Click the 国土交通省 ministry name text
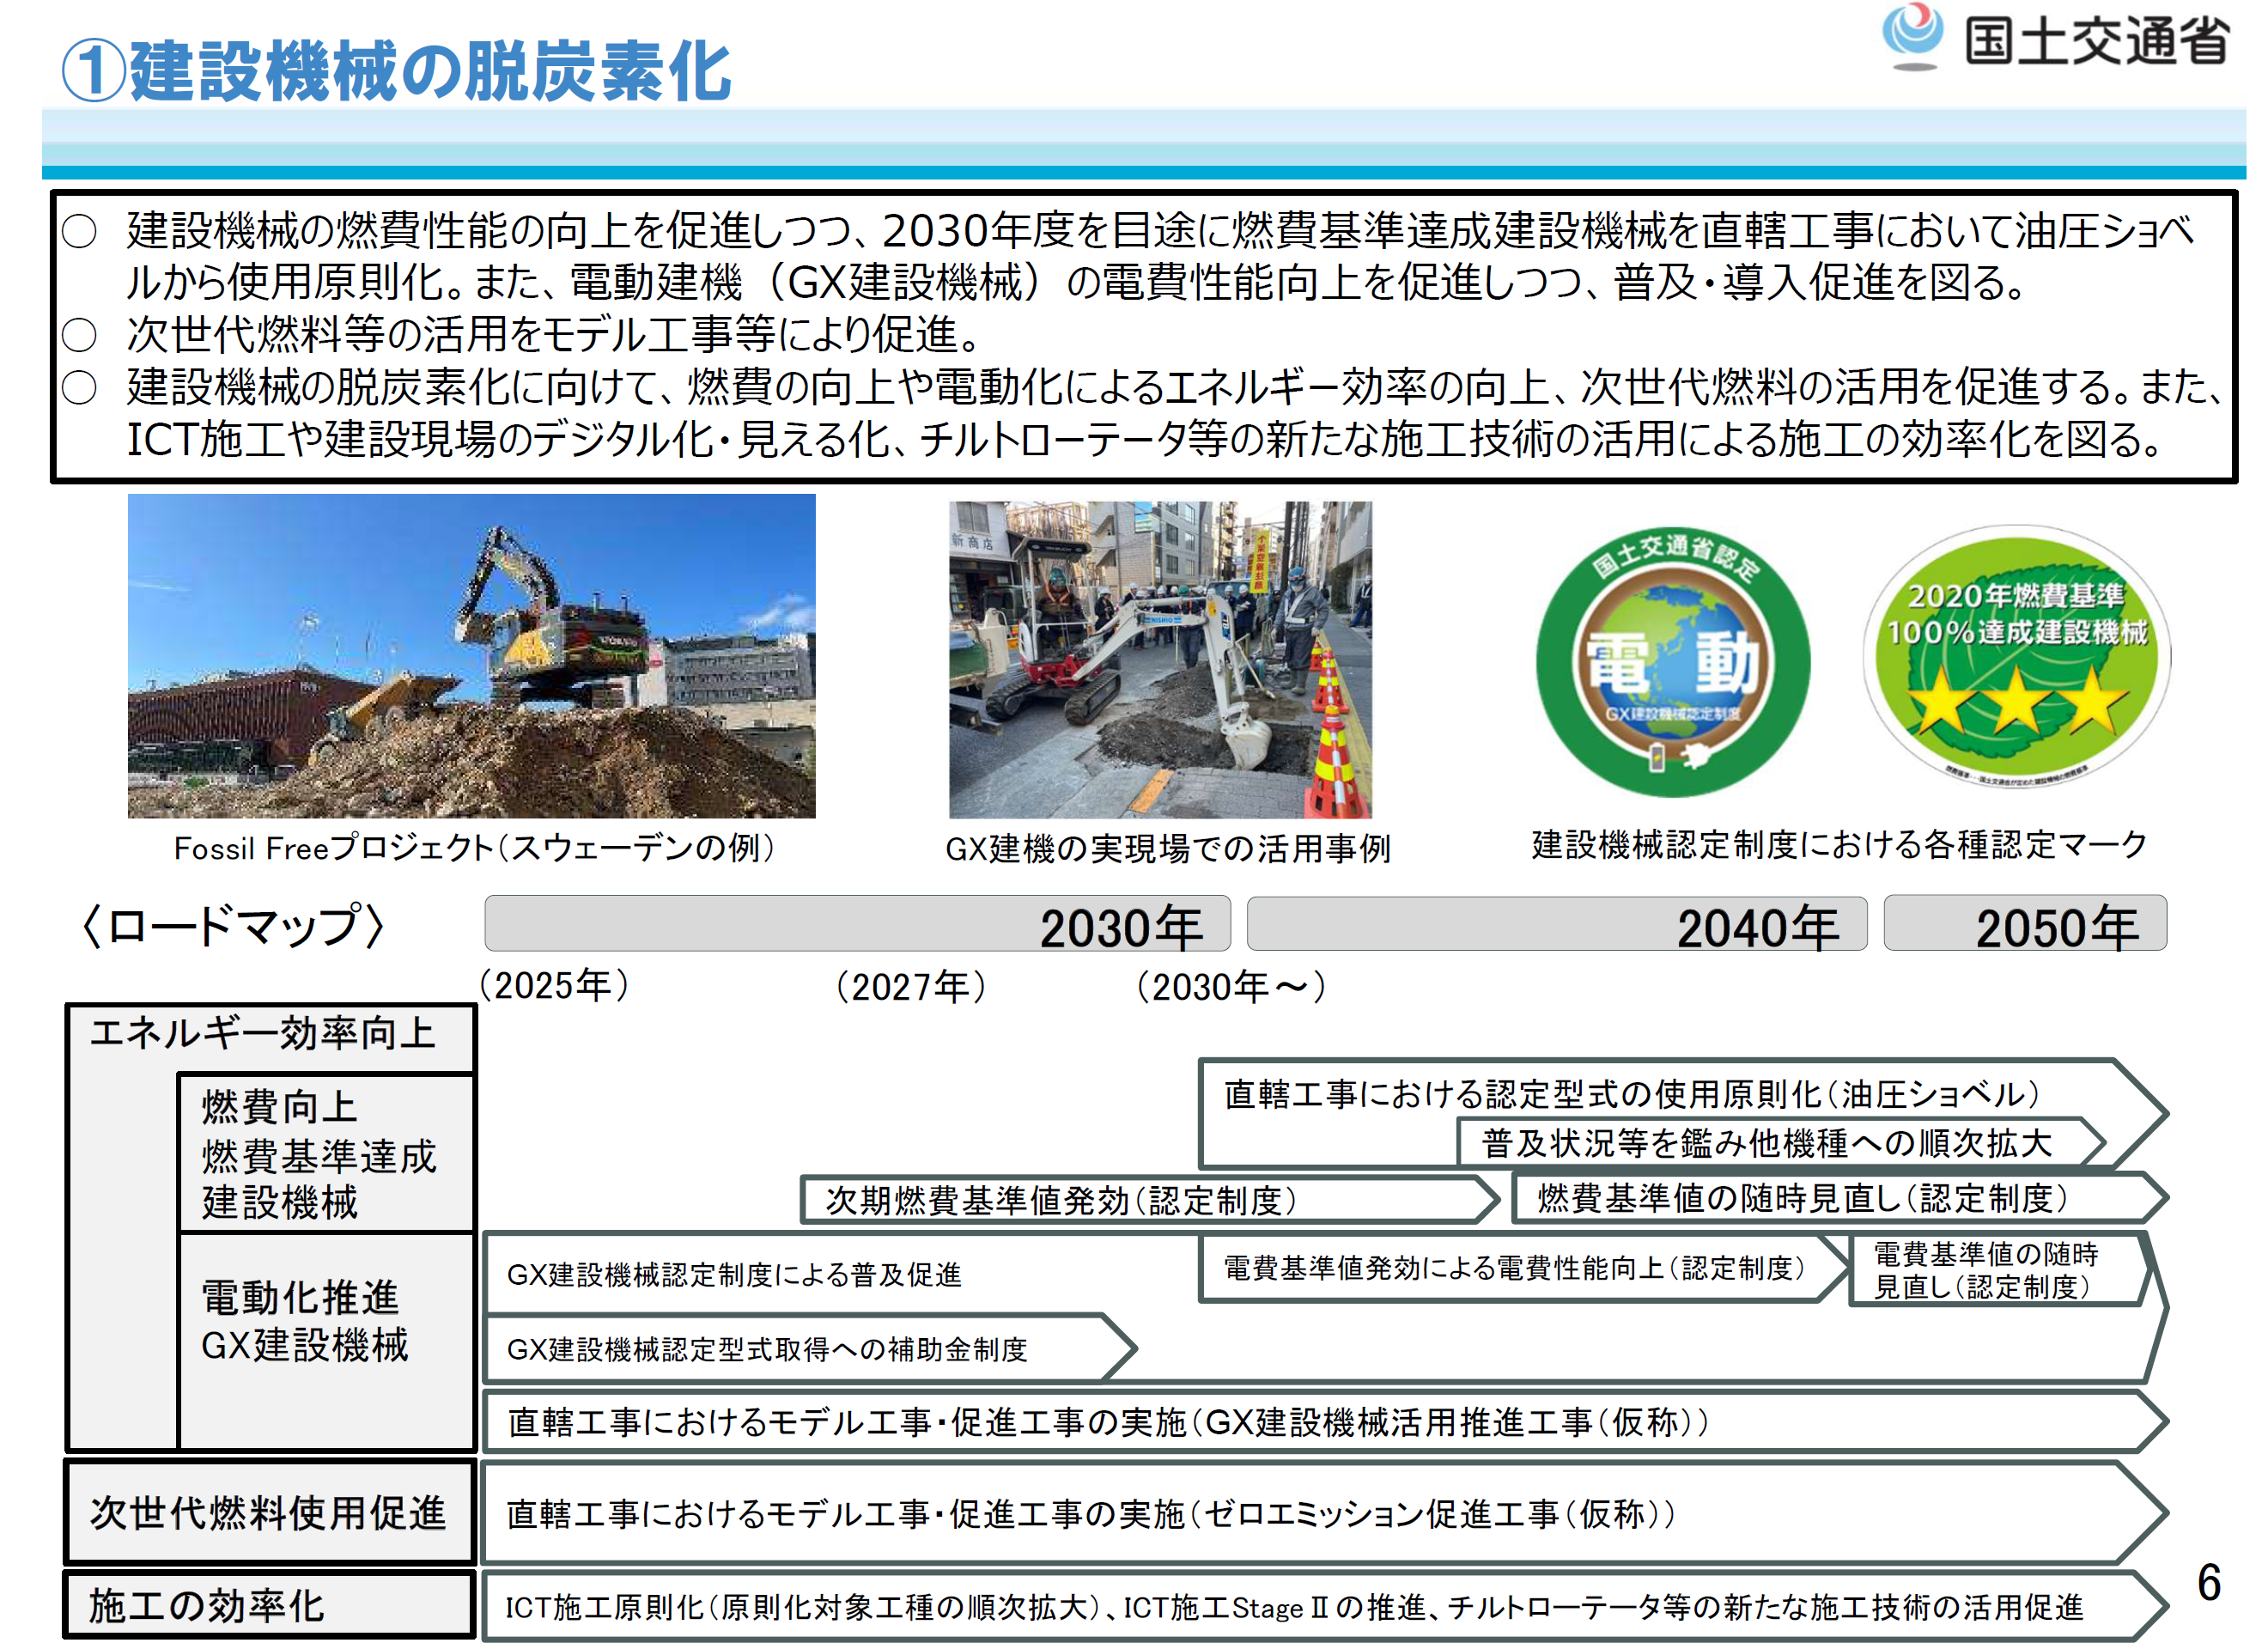The image size is (2268, 1649). pyautogui.click(x=2096, y=40)
